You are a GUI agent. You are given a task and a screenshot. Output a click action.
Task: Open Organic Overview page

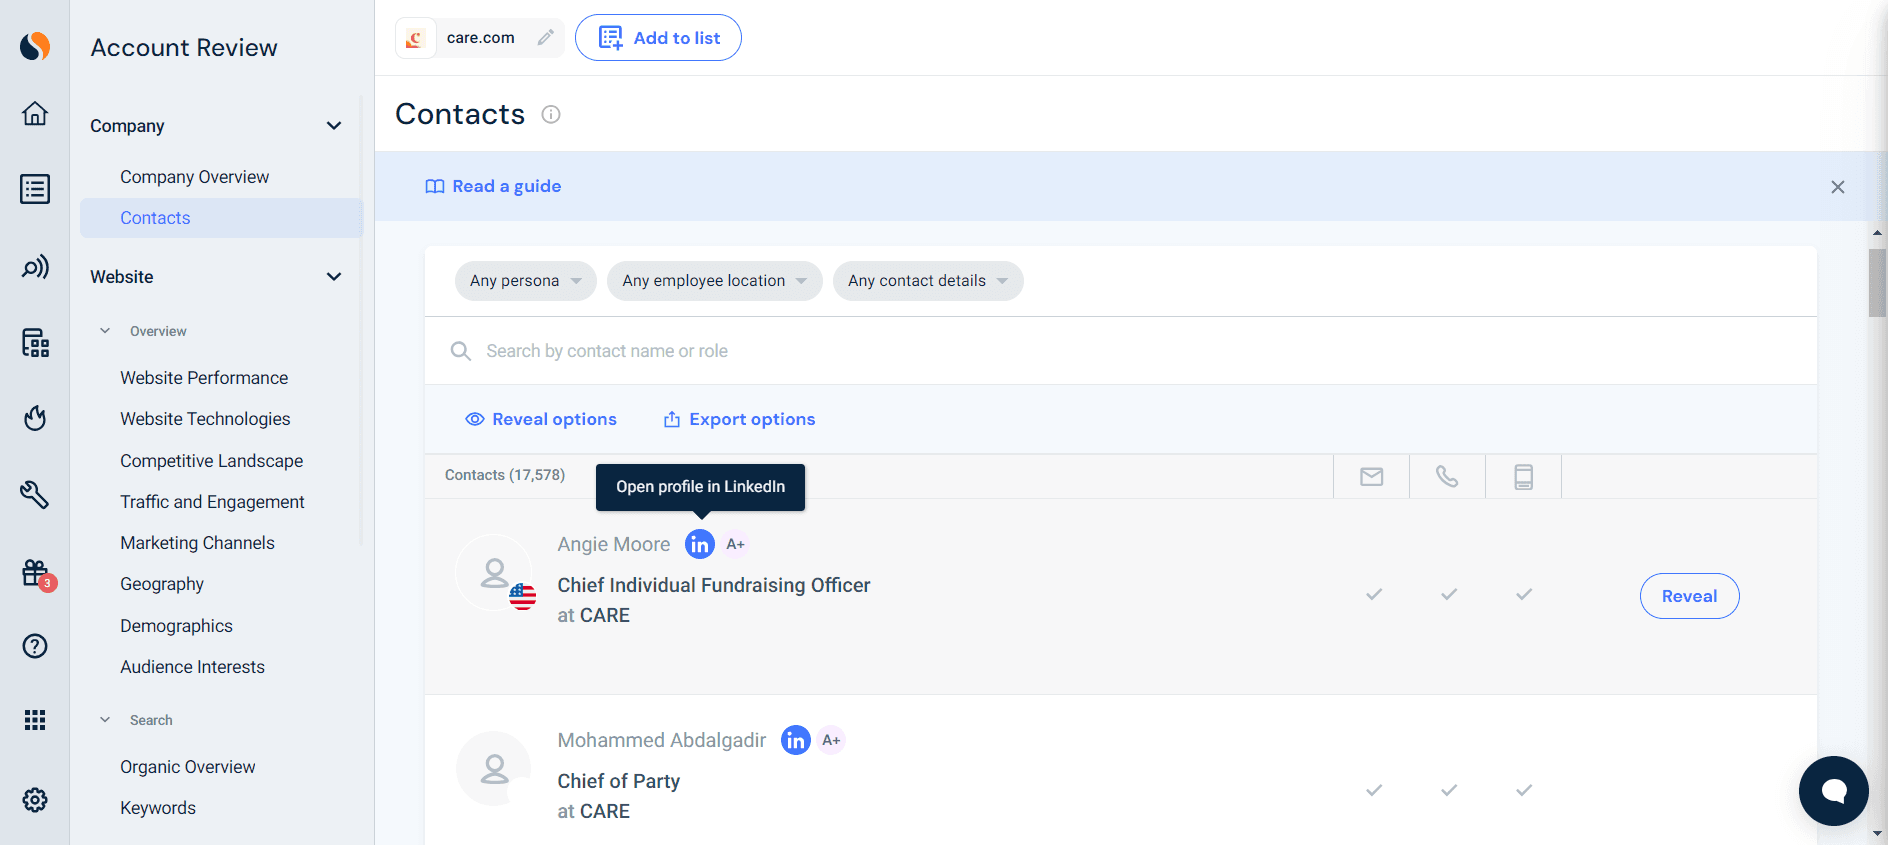pyautogui.click(x=188, y=767)
